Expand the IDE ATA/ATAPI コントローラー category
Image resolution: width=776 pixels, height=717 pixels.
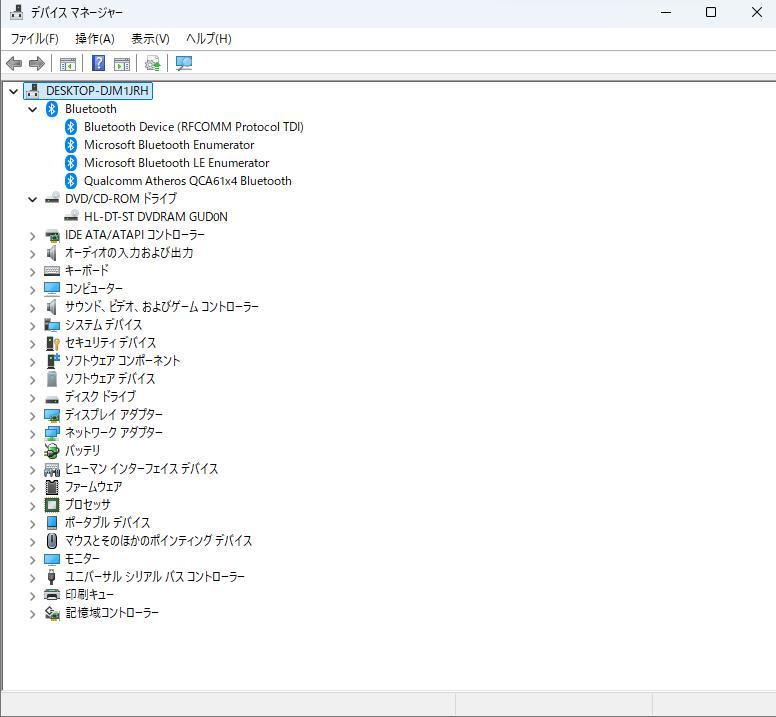[33, 236]
